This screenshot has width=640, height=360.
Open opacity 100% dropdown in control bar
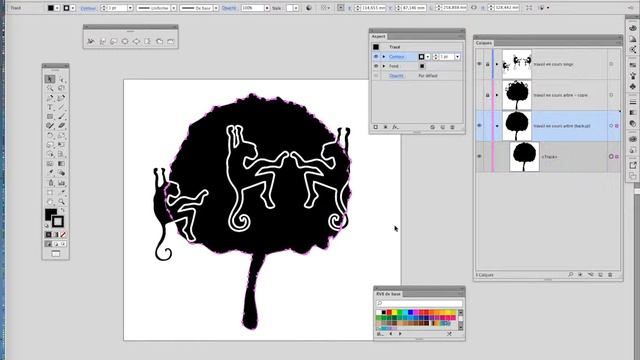coord(267,8)
